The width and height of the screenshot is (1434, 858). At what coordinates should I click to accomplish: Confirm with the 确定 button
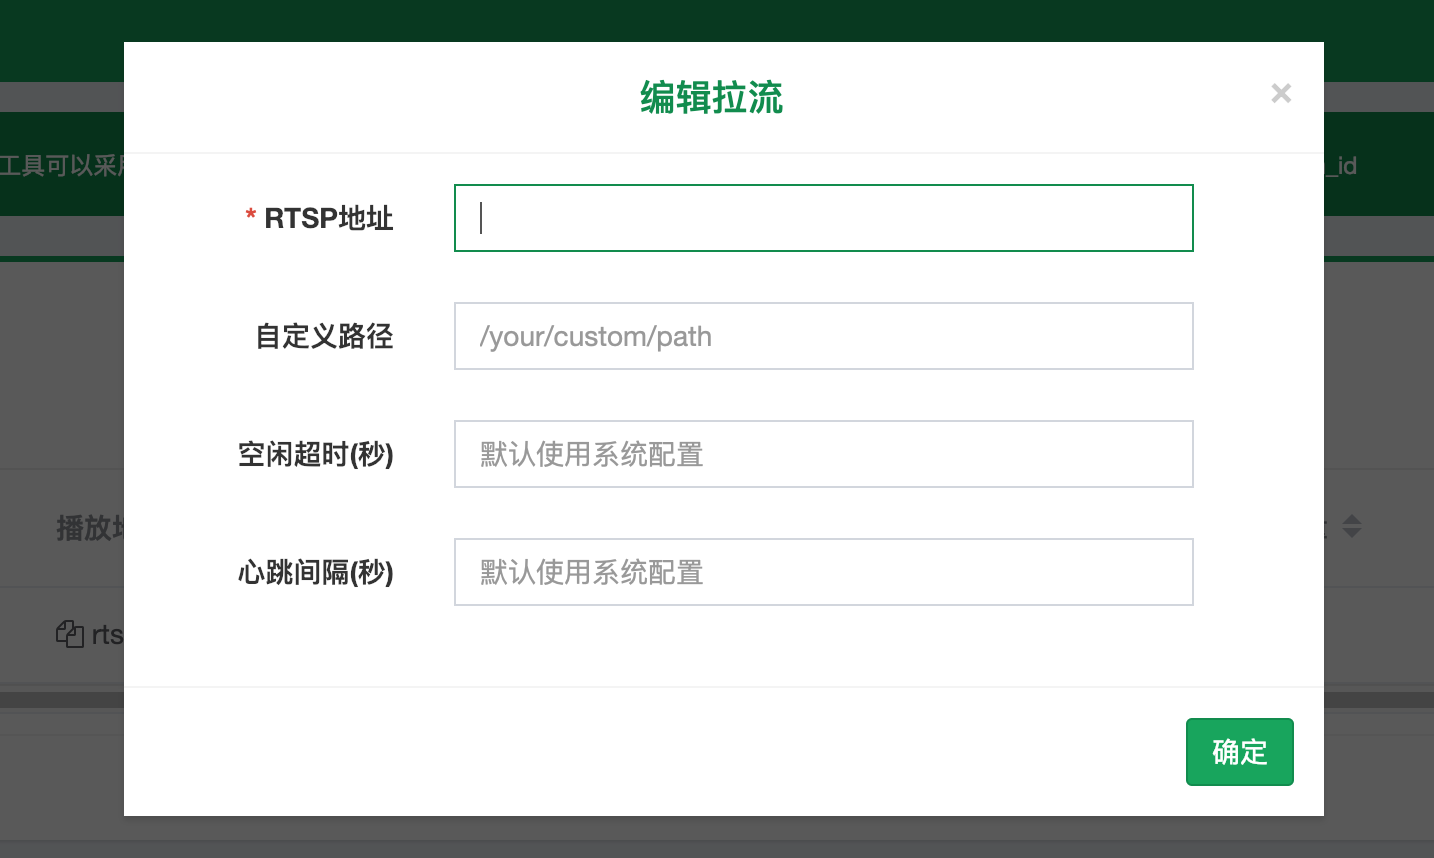[x=1239, y=752]
